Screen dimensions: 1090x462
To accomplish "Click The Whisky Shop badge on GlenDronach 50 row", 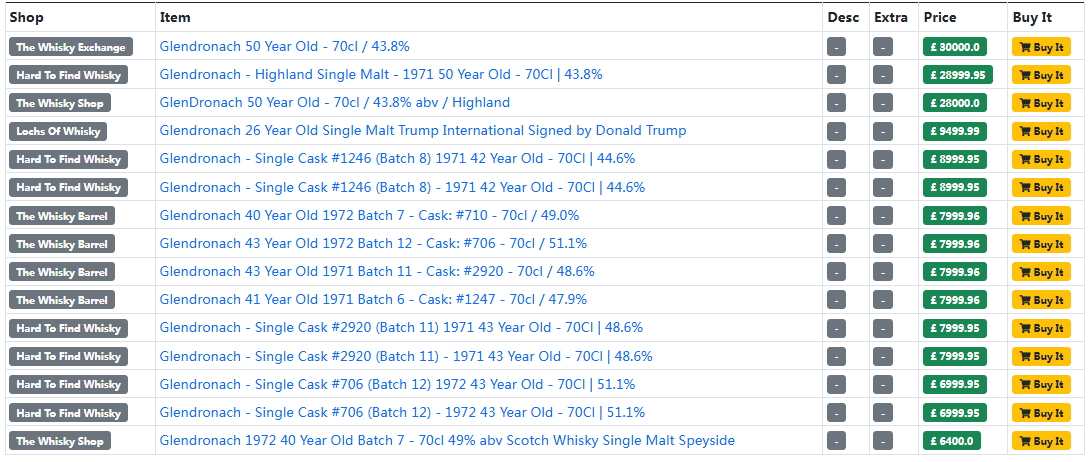I will pyautogui.click(x=60, y=104).
